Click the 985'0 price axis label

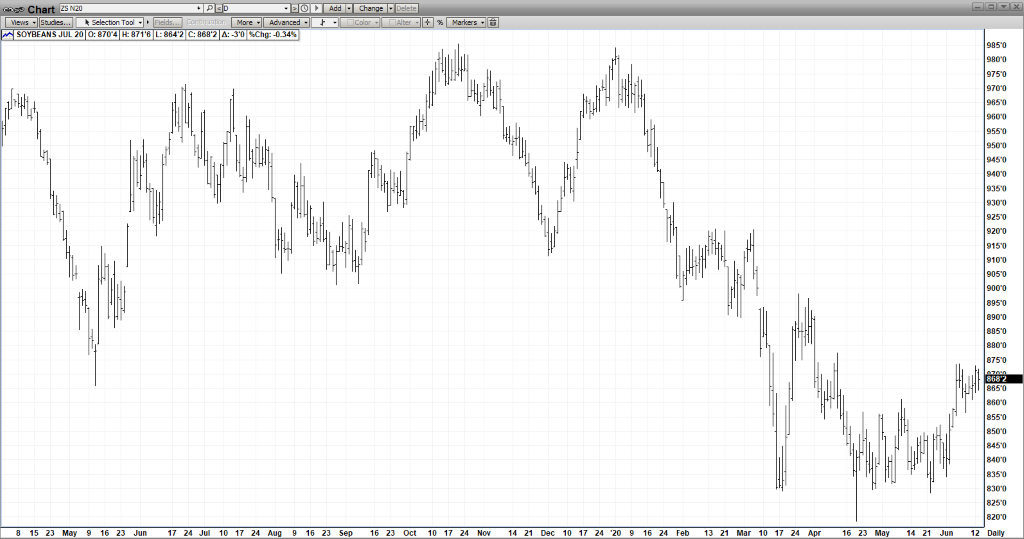coord(996,45)
